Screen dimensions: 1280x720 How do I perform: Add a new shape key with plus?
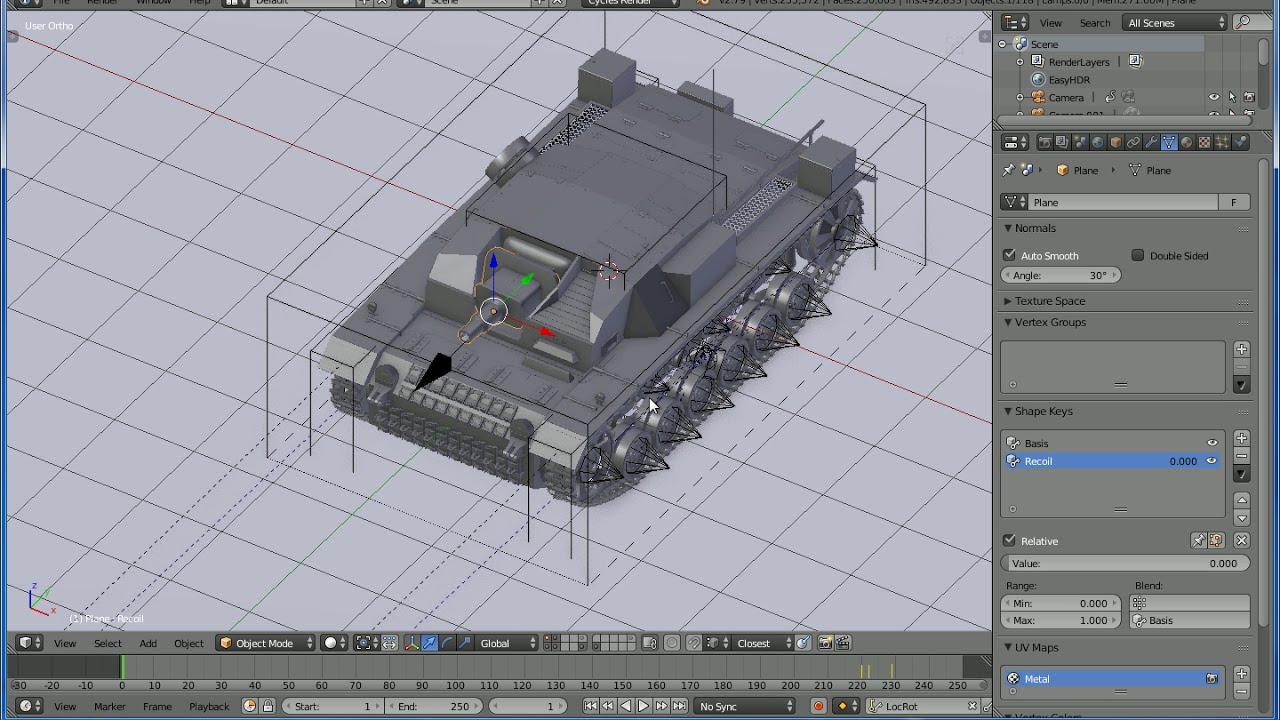click(1241, 438)
